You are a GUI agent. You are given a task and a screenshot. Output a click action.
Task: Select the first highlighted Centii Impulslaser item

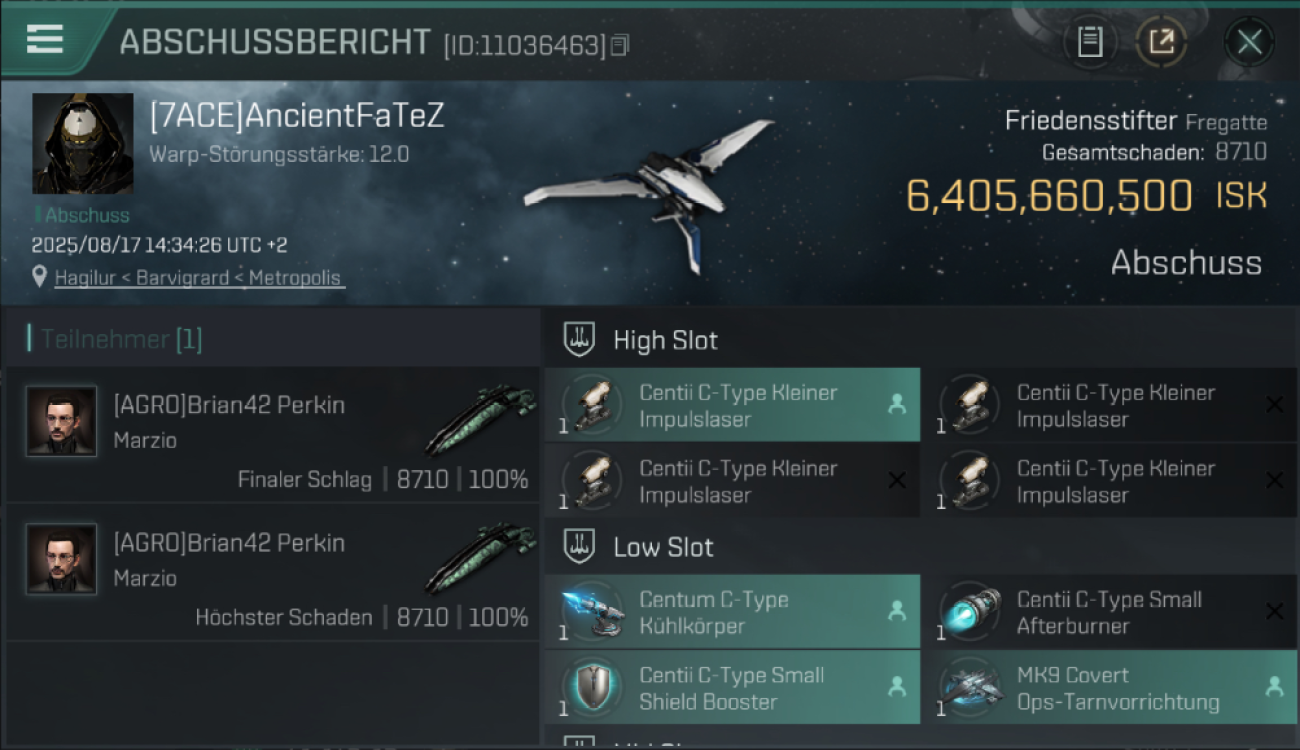tap(732, 405)
